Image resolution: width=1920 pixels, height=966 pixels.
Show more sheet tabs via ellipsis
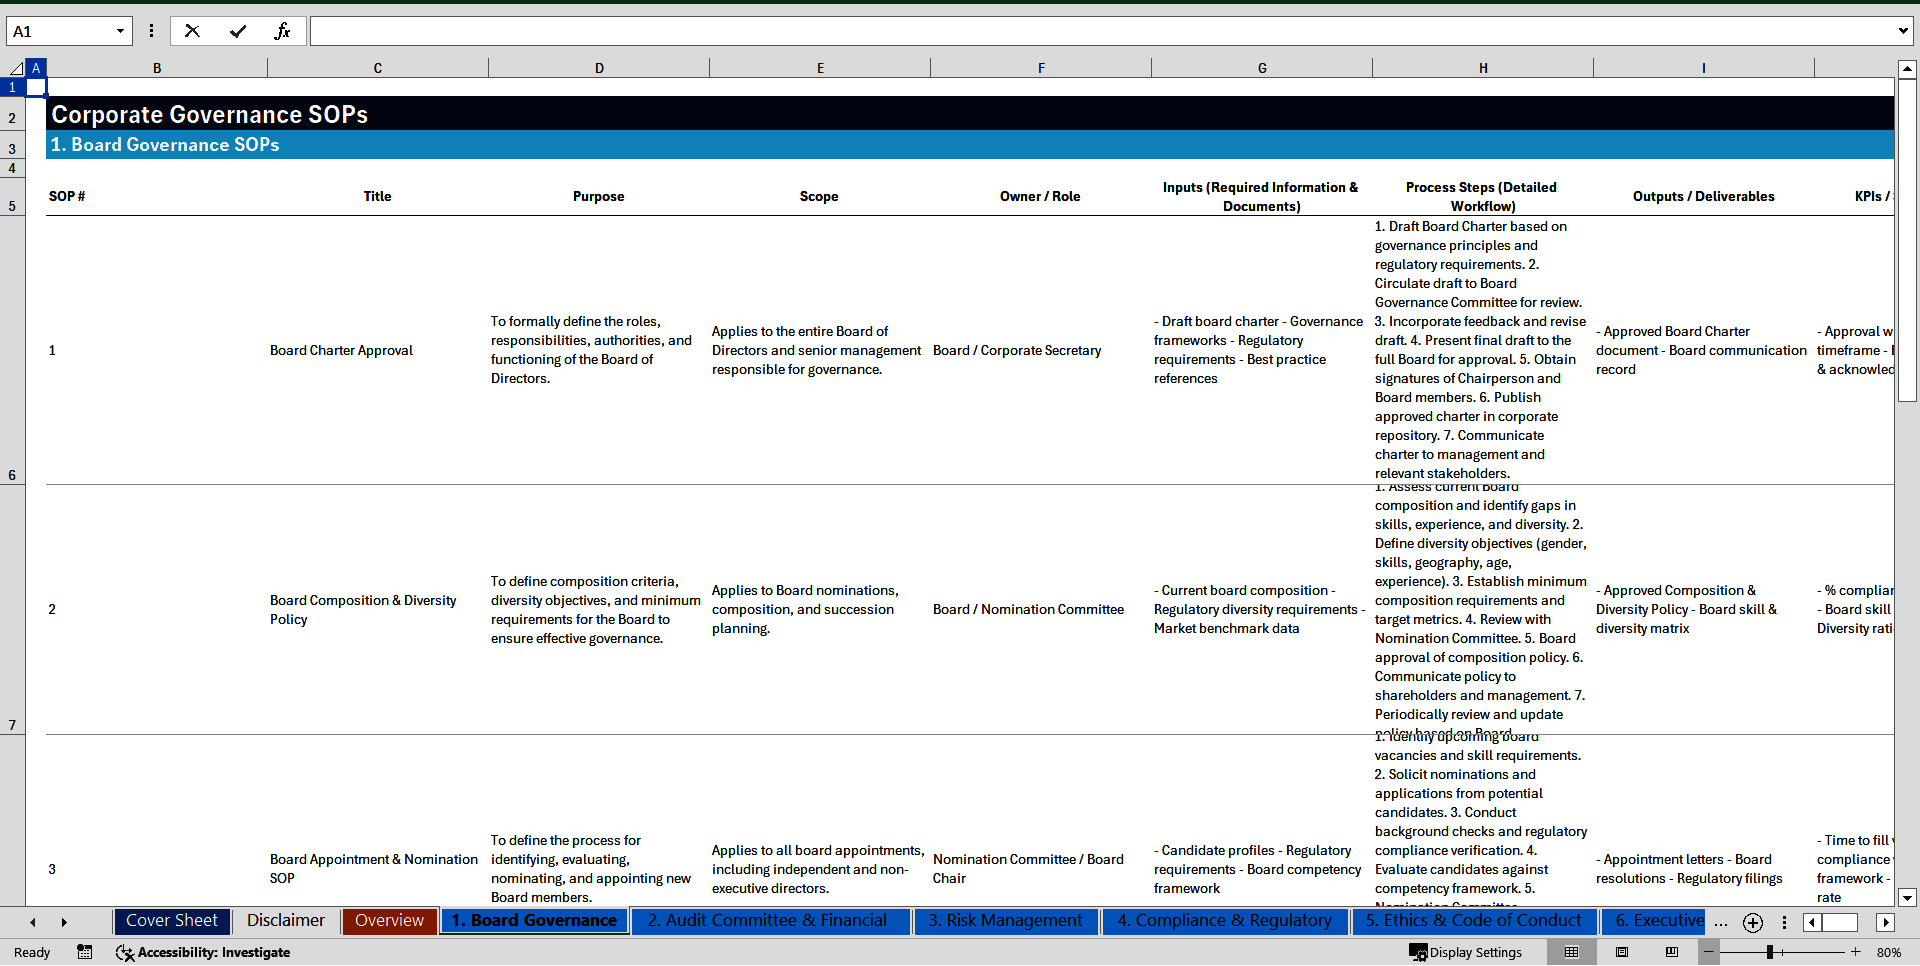(1720, 922)
